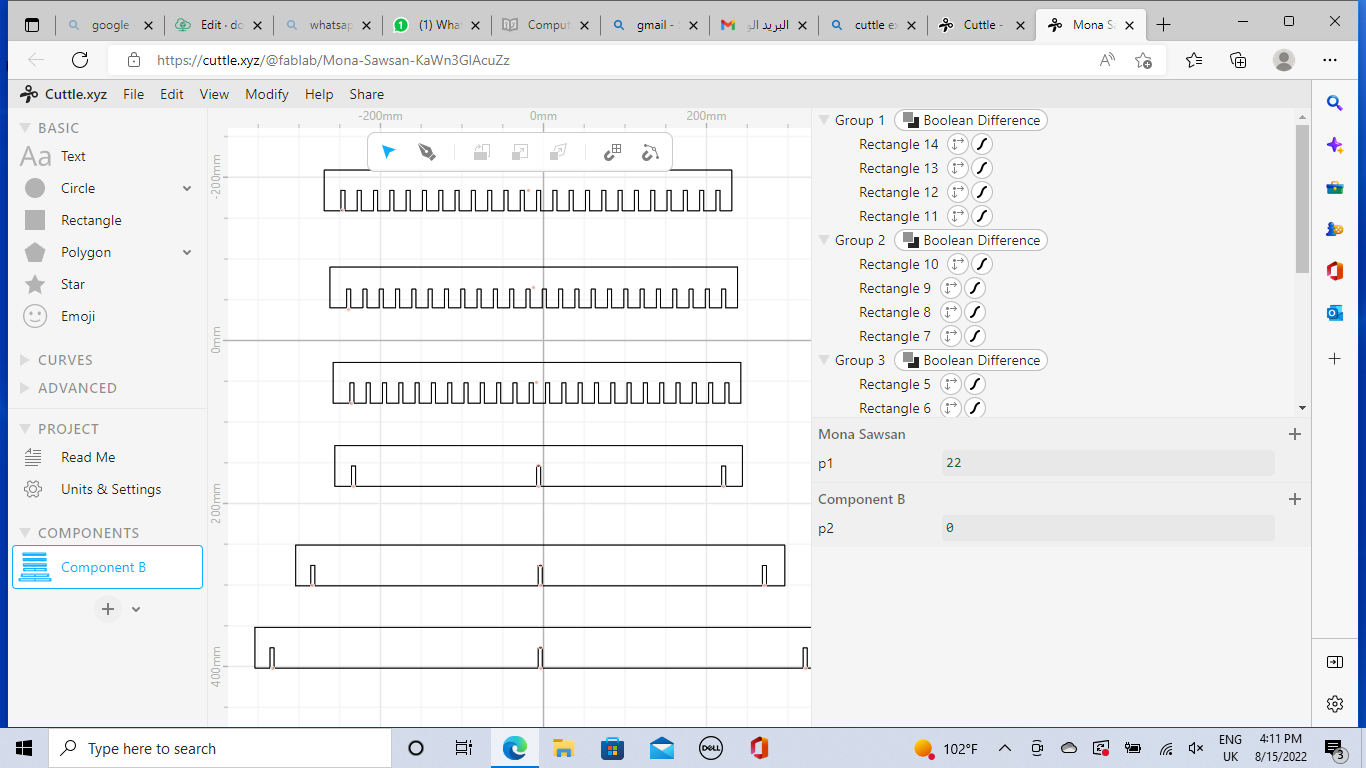Image resolution: width=1366 pixels, height=768 pixels.
Task: Collapse Group 1 in the layer tree
Action: (x=824, y=120)
